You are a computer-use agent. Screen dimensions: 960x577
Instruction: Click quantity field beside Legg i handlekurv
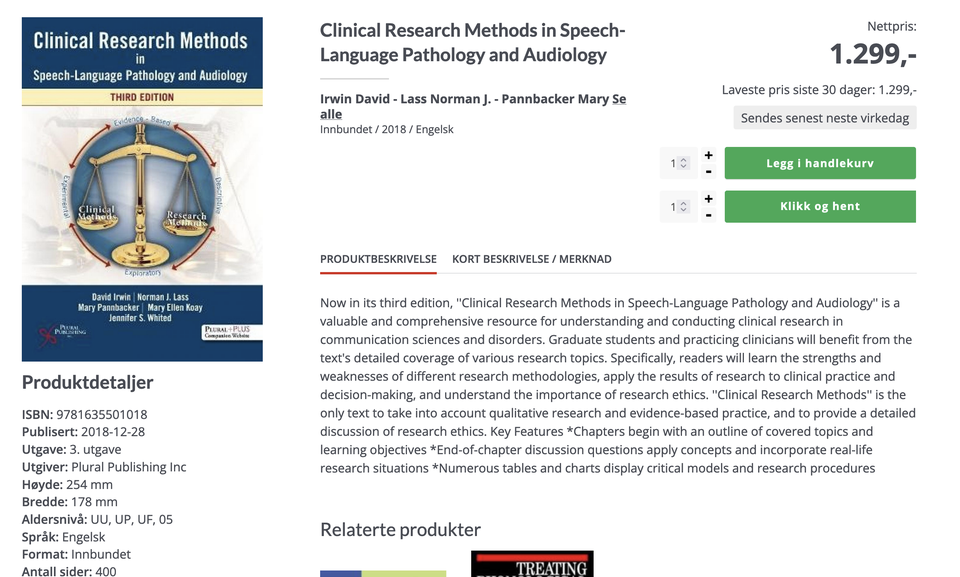point(673,163)
